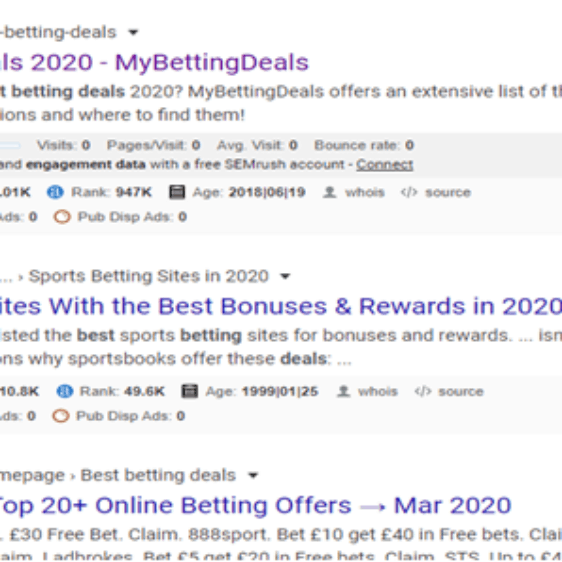Click orange Pub Disp Ads icon, second result
562x562 pixels.
click(x=61, y=416)
